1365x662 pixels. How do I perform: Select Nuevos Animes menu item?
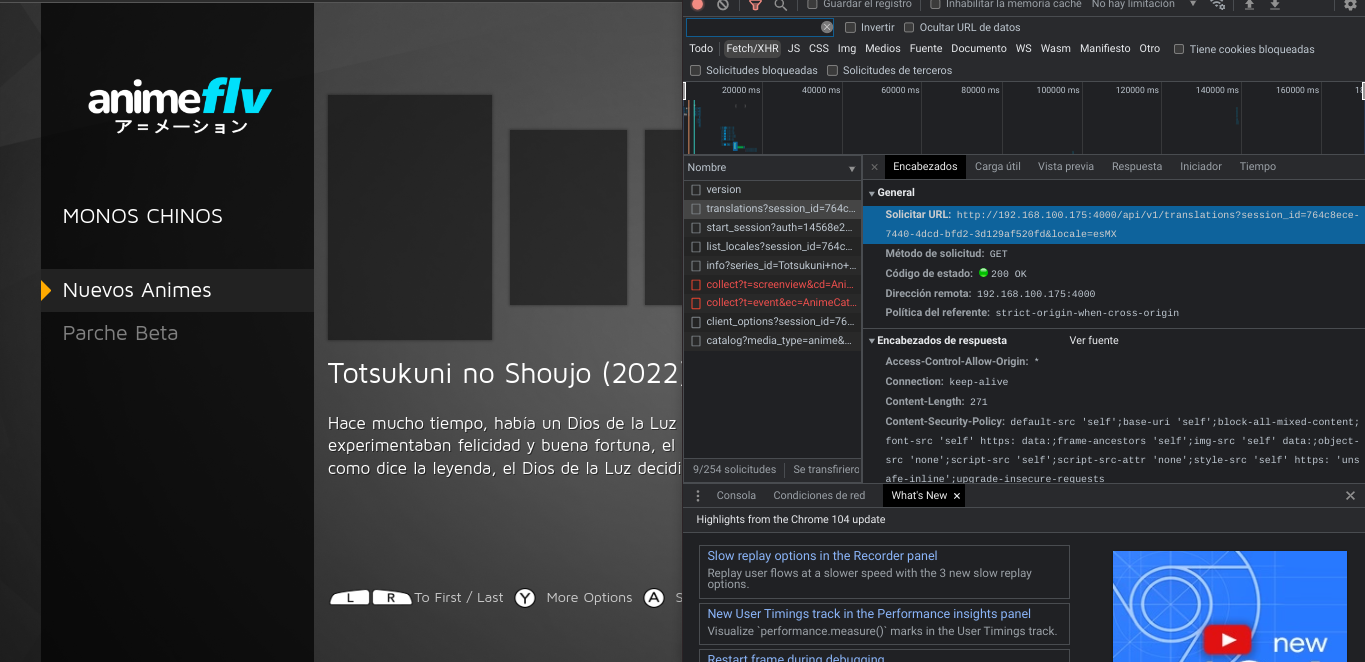(x=177, y=291)
